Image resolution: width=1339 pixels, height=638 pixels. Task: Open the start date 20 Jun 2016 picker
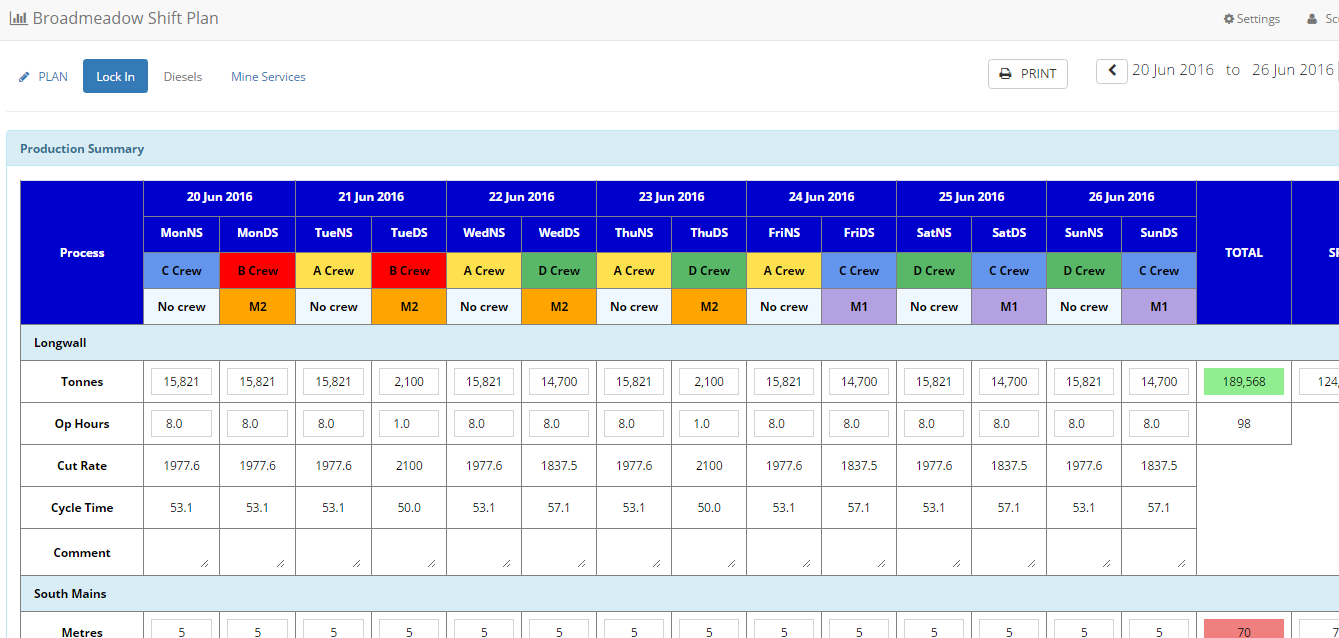pos(1173,70)
